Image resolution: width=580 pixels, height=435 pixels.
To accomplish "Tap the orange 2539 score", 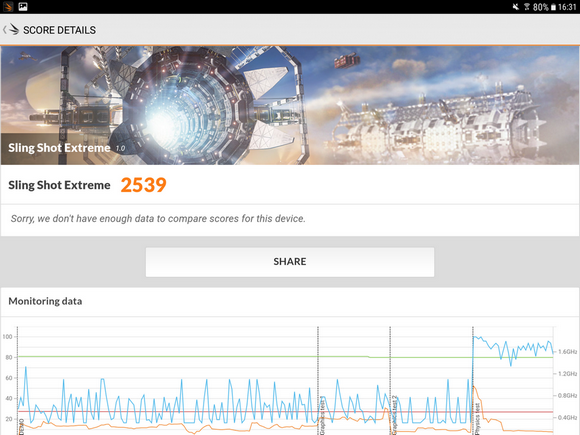I will click(144, 185).
